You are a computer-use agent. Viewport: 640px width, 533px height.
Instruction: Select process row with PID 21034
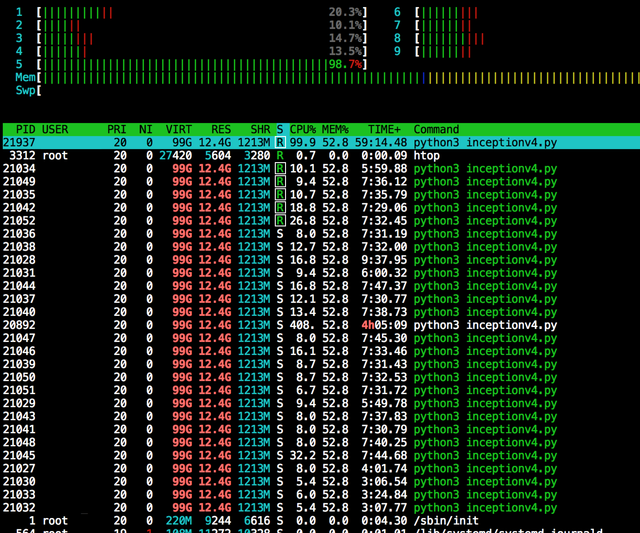pos(320,169)
